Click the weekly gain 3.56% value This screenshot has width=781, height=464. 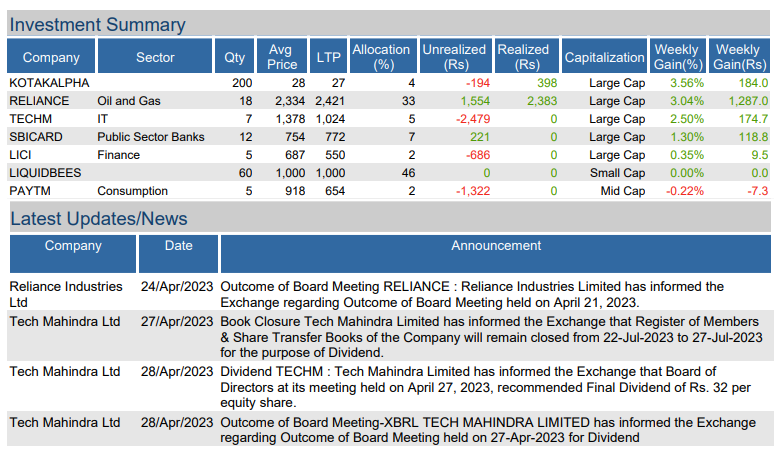pos(687,83)
